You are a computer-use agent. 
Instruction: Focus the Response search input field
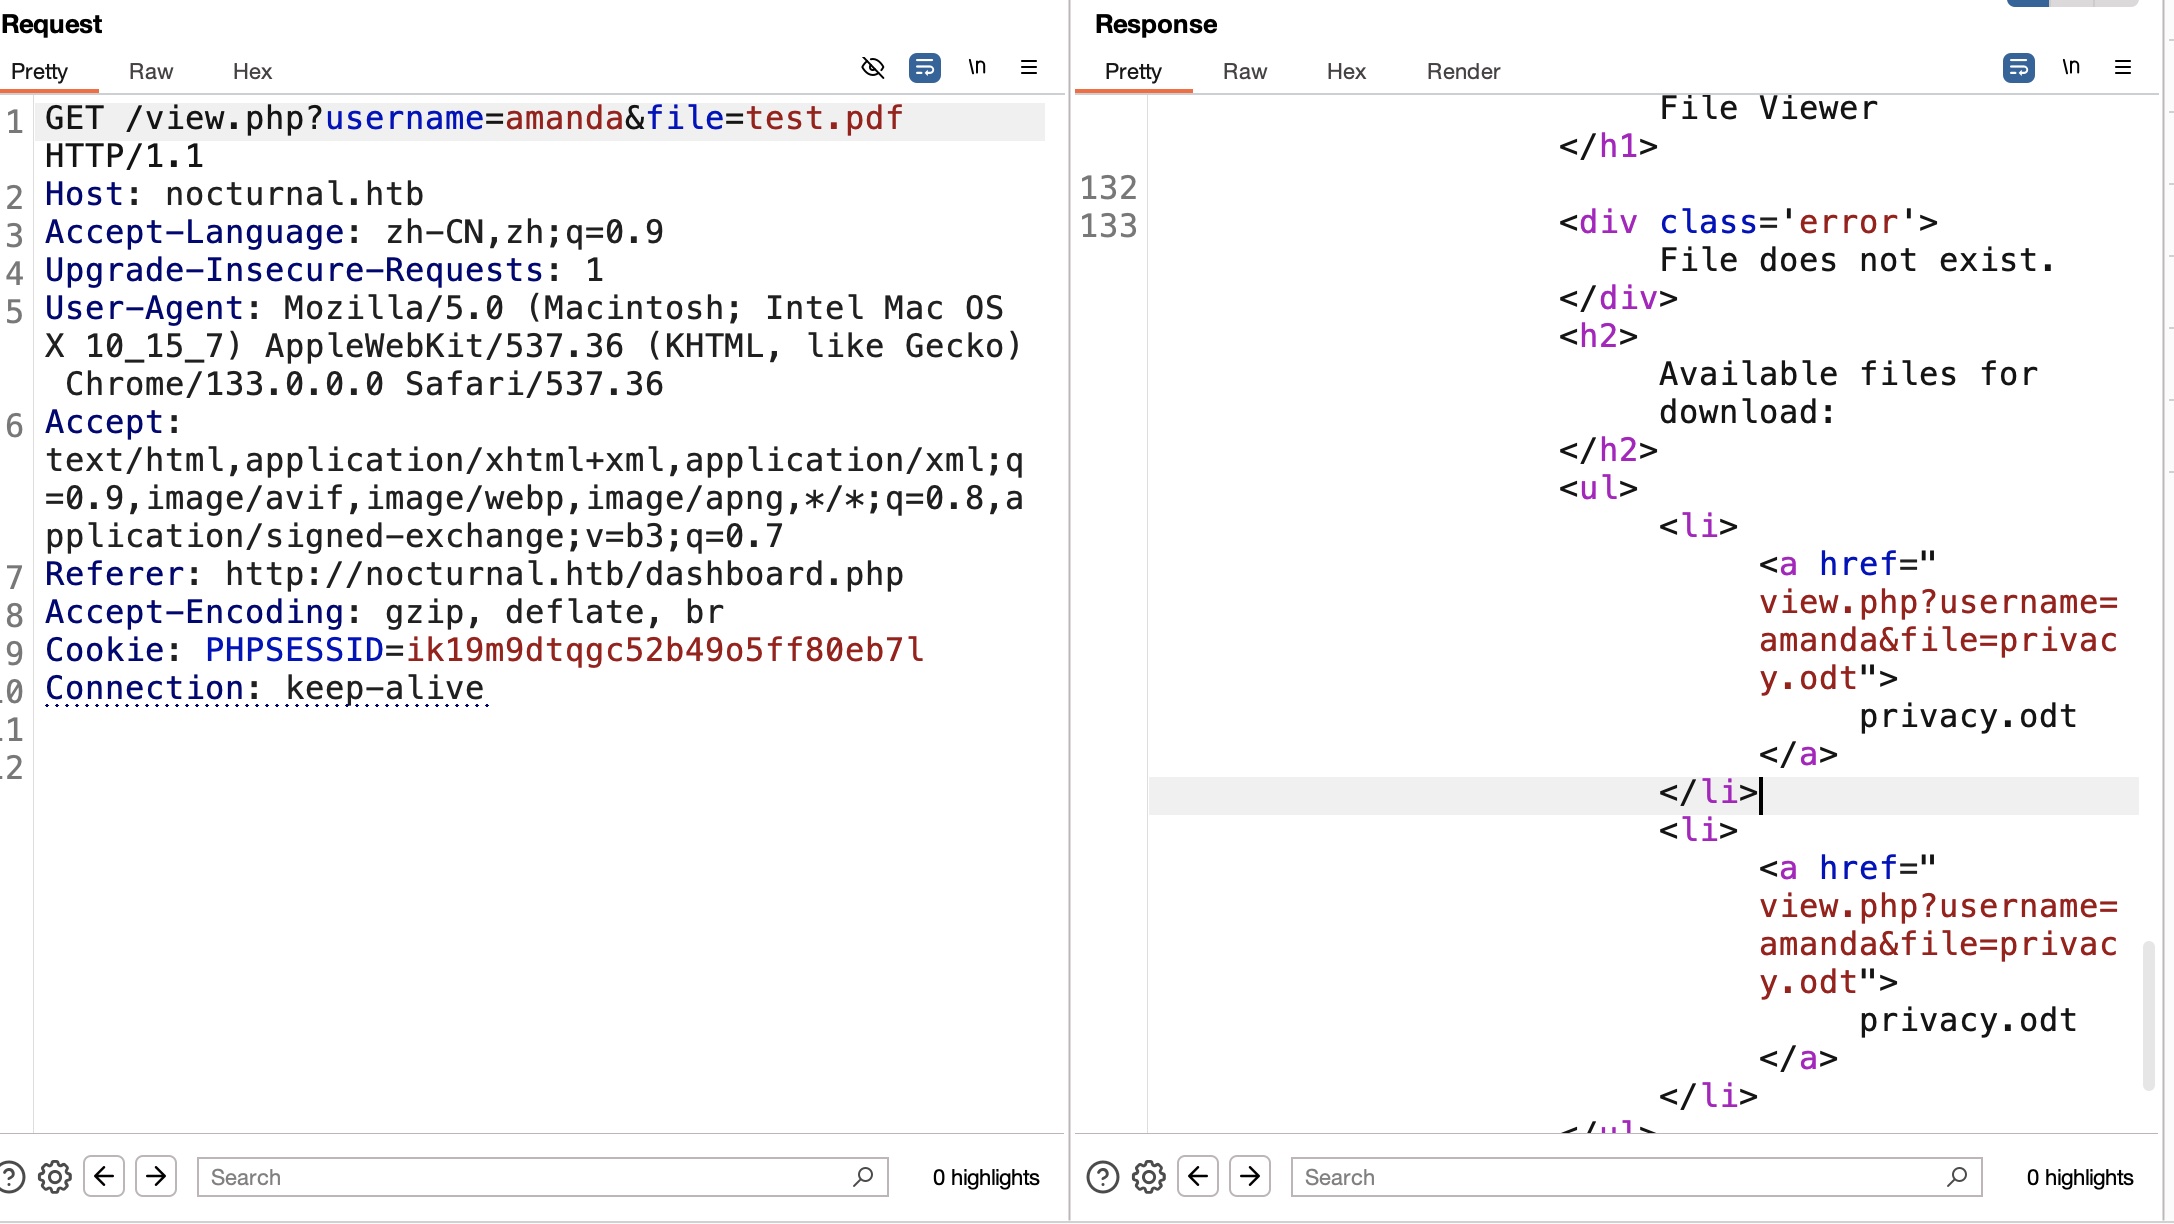(1620, 1177)
